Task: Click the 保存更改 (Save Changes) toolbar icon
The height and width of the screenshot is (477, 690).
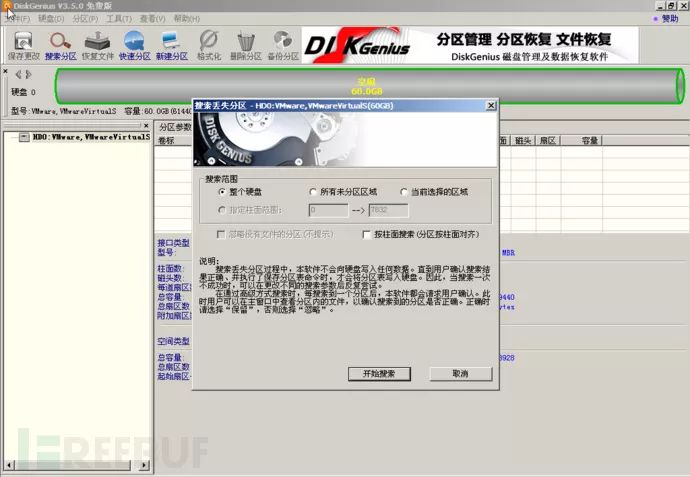Action: (23, 46)
